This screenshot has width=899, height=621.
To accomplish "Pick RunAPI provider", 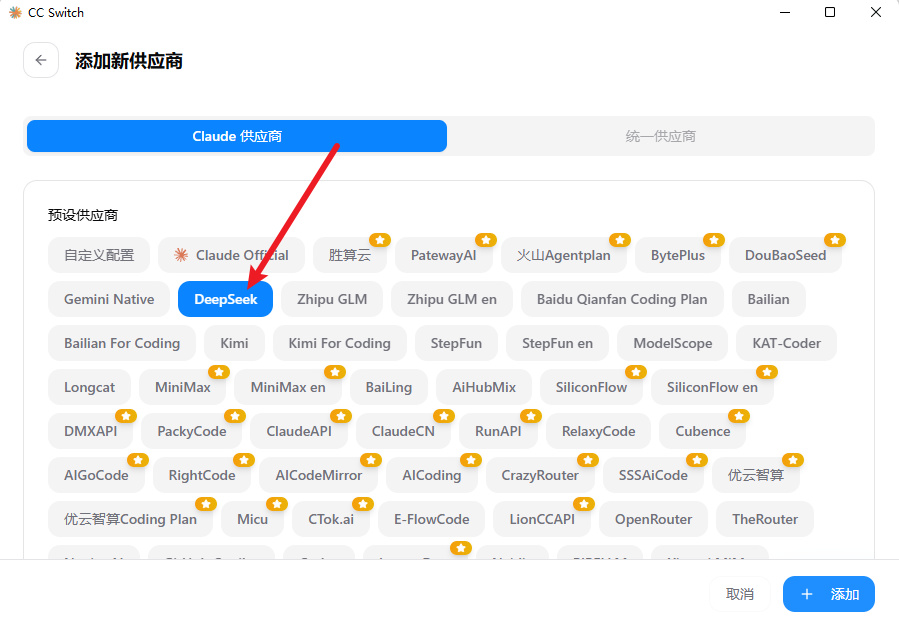I will 498,431.
